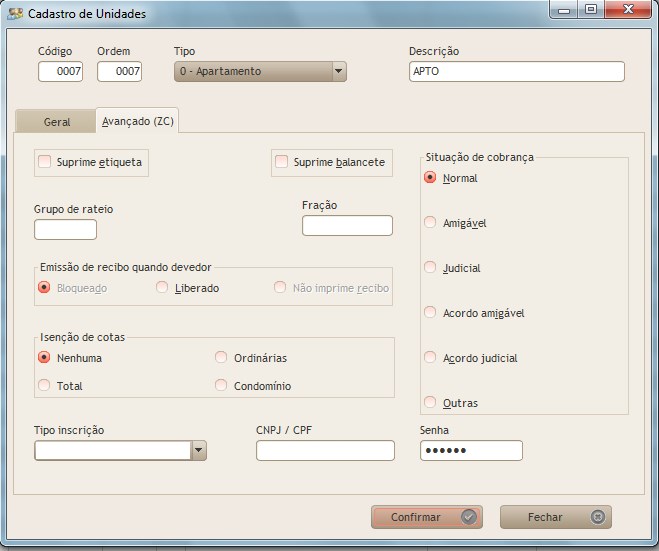
Task: Enable the Suprime balancete checkbox
Action: 281,161
